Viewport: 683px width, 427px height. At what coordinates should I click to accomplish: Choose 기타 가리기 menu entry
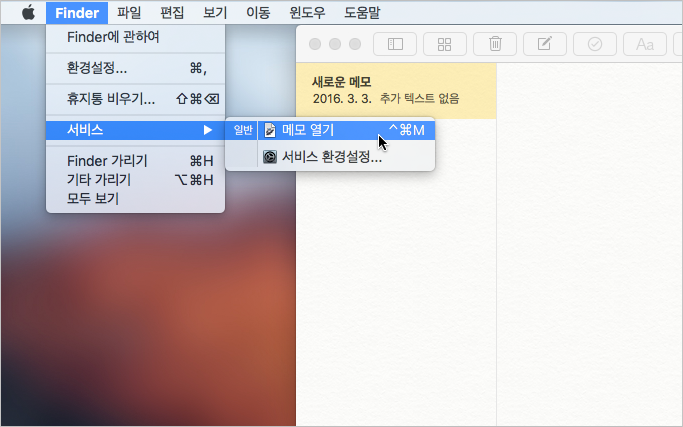tap(135, 180)
